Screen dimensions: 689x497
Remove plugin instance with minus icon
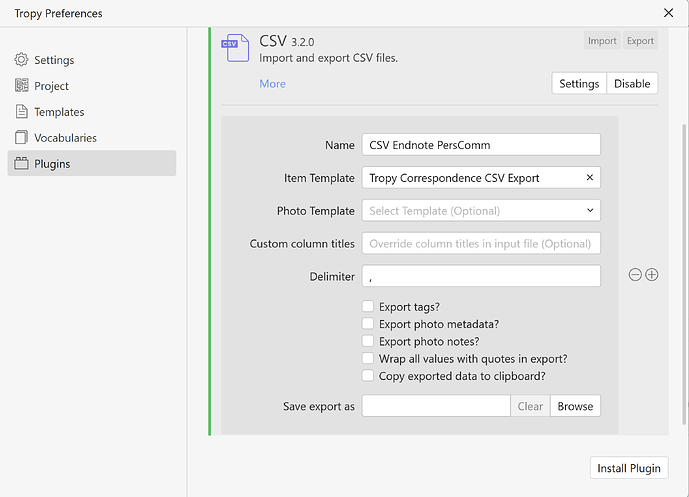click(635, 275)
